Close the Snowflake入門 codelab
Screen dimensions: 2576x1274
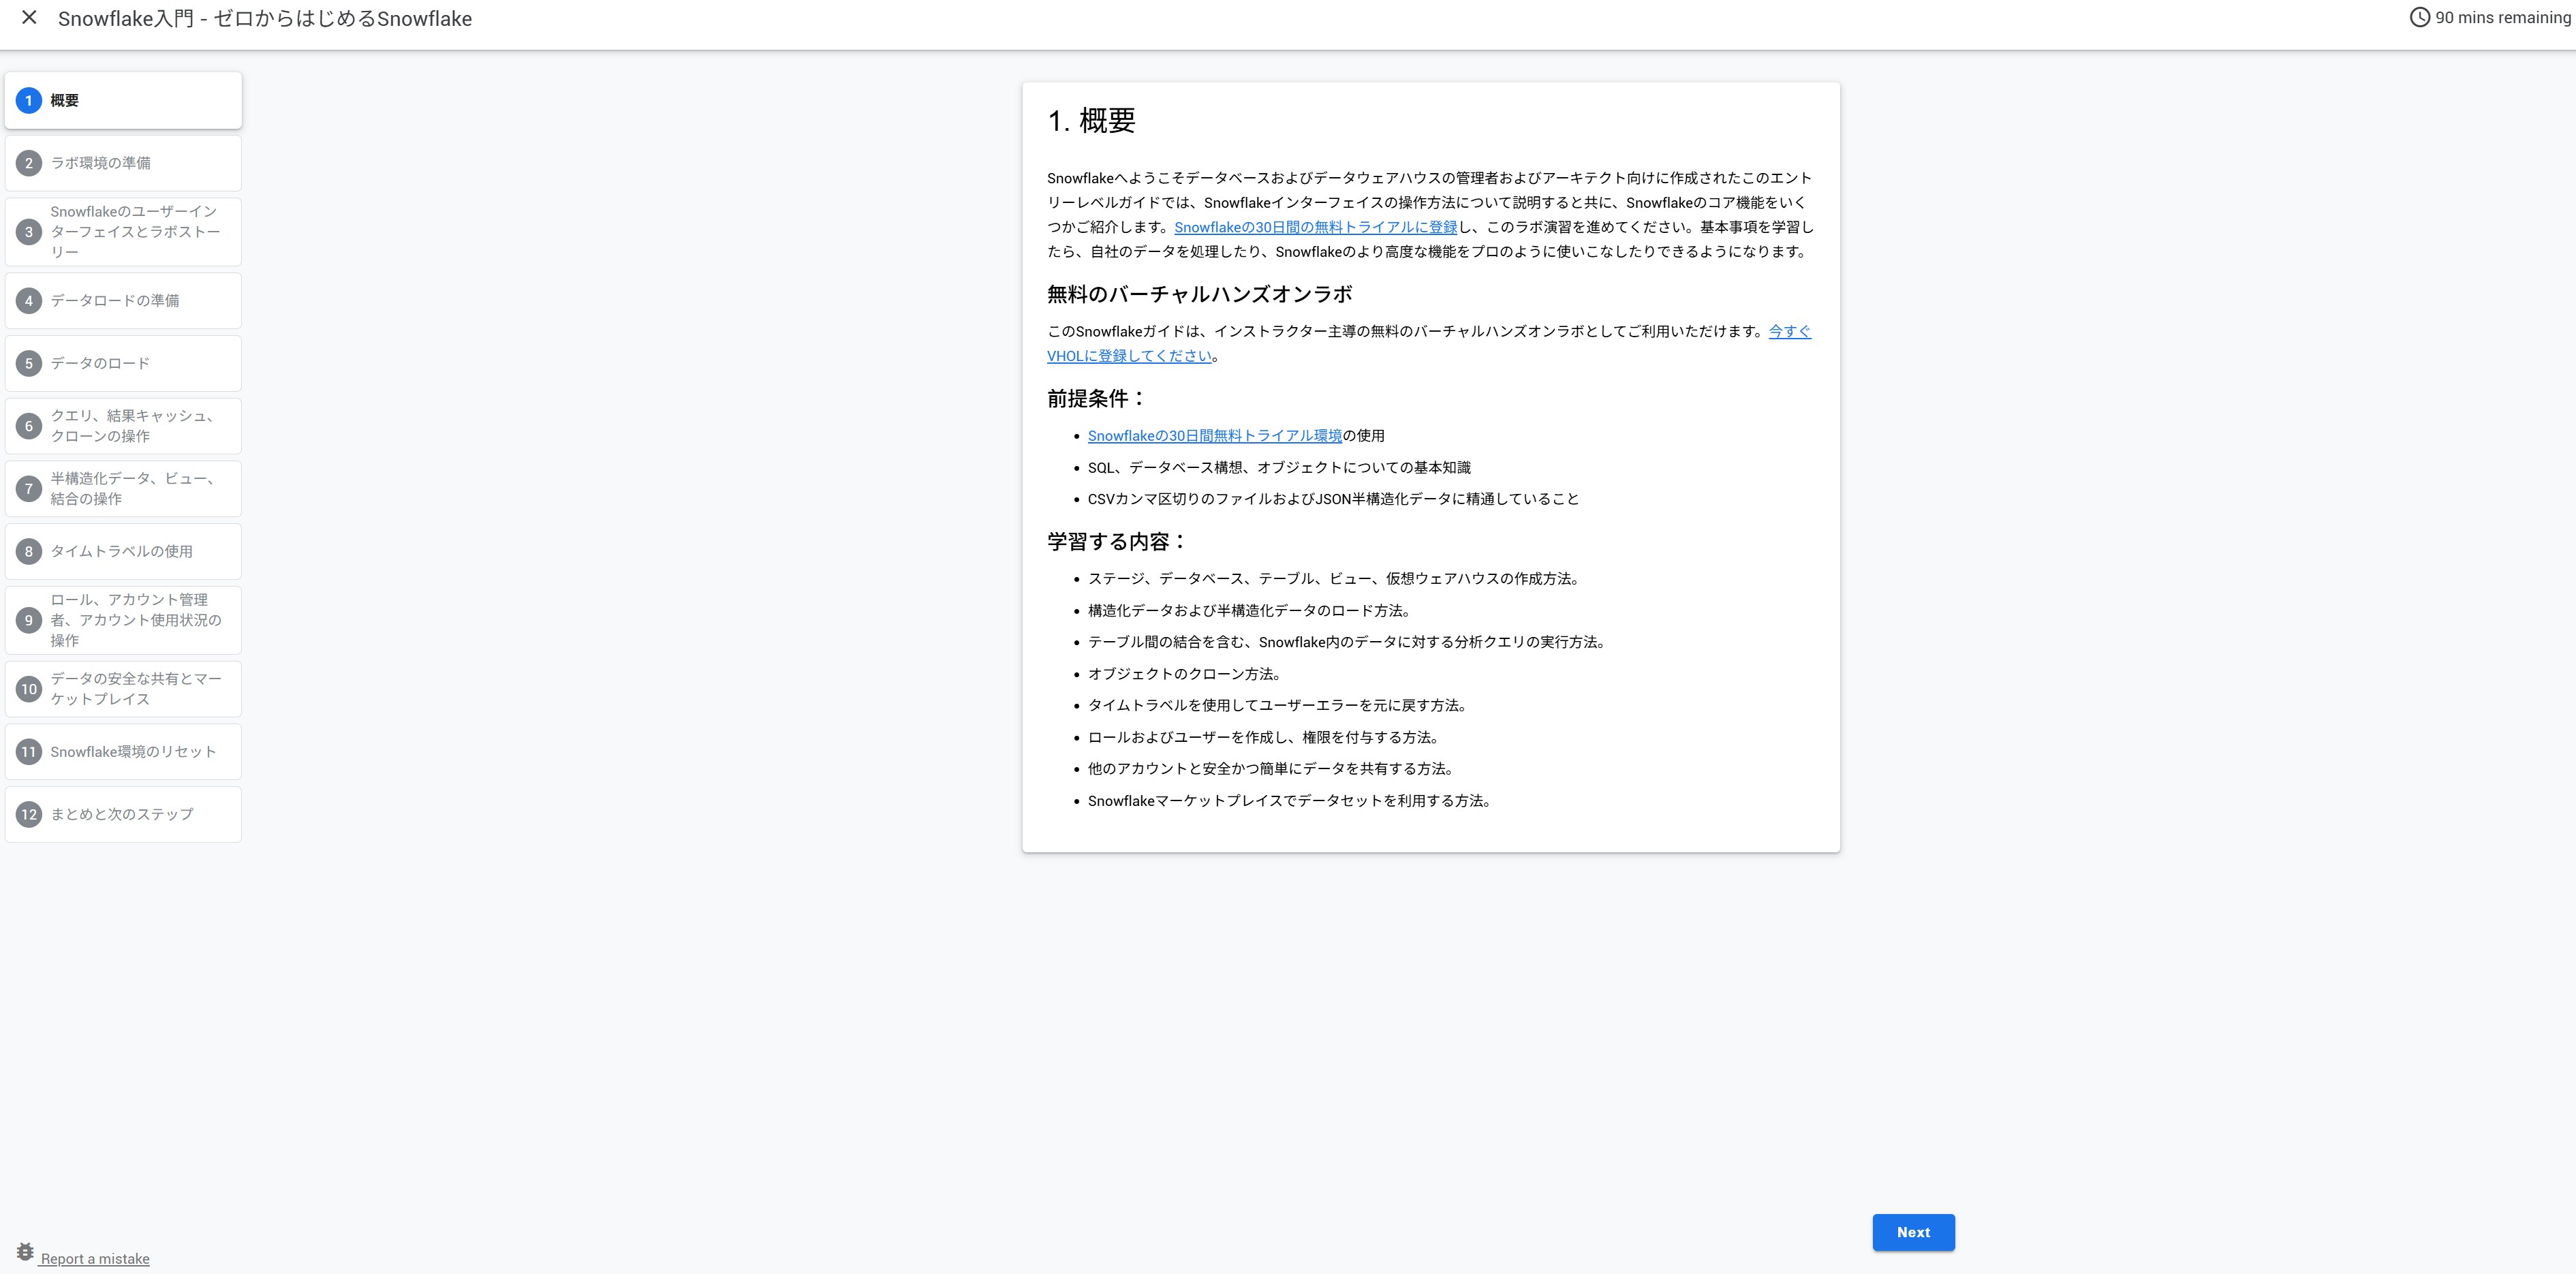coord(29,18)
